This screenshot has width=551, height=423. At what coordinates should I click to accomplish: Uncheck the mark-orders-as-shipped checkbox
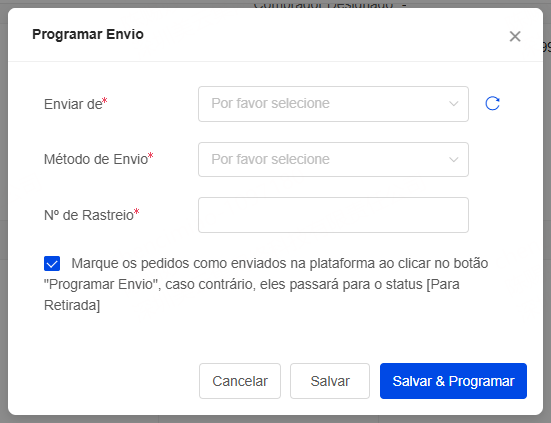pos(52,263)
